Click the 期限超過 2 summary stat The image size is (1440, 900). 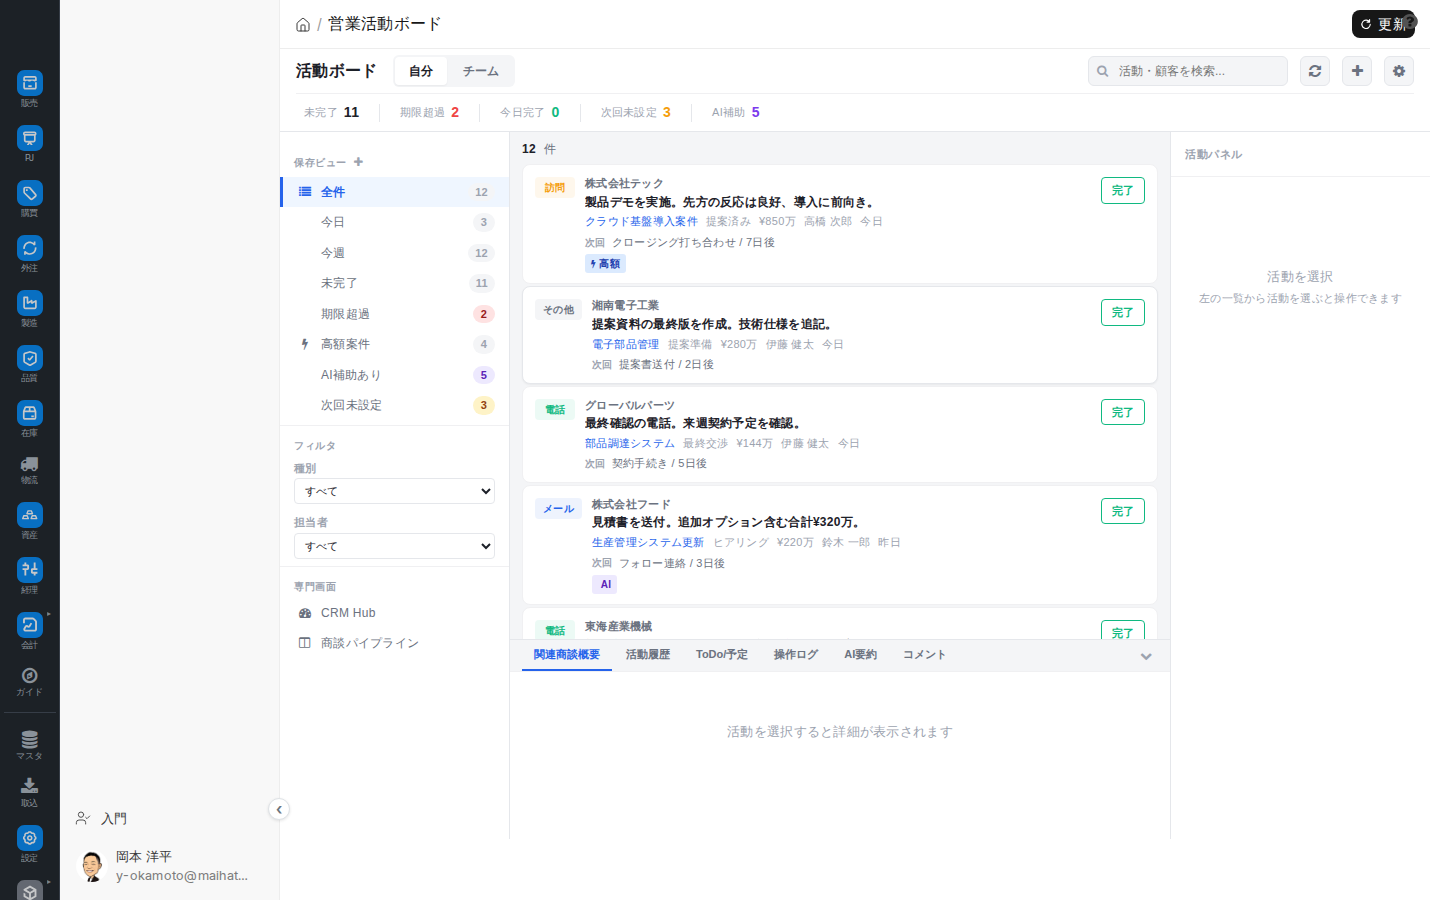(430, 112)
